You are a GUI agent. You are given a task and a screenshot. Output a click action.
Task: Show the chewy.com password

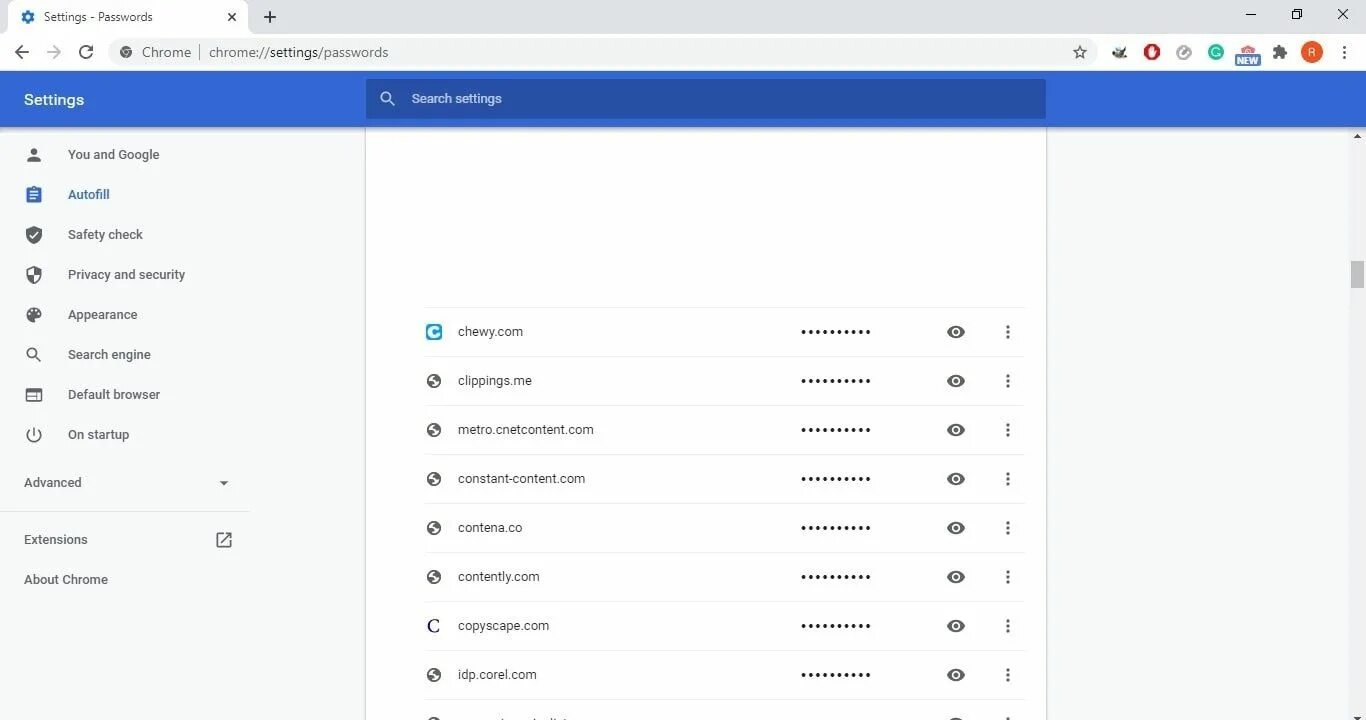956,332
